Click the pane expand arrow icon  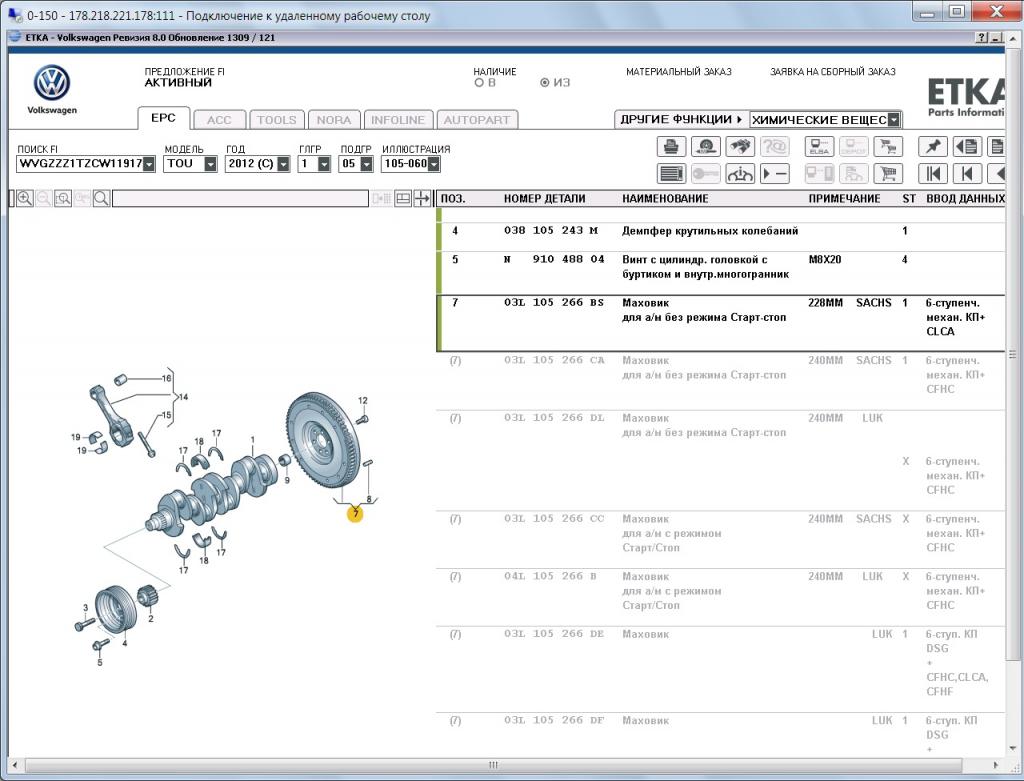pyautogui.click(x=422, y=199)
